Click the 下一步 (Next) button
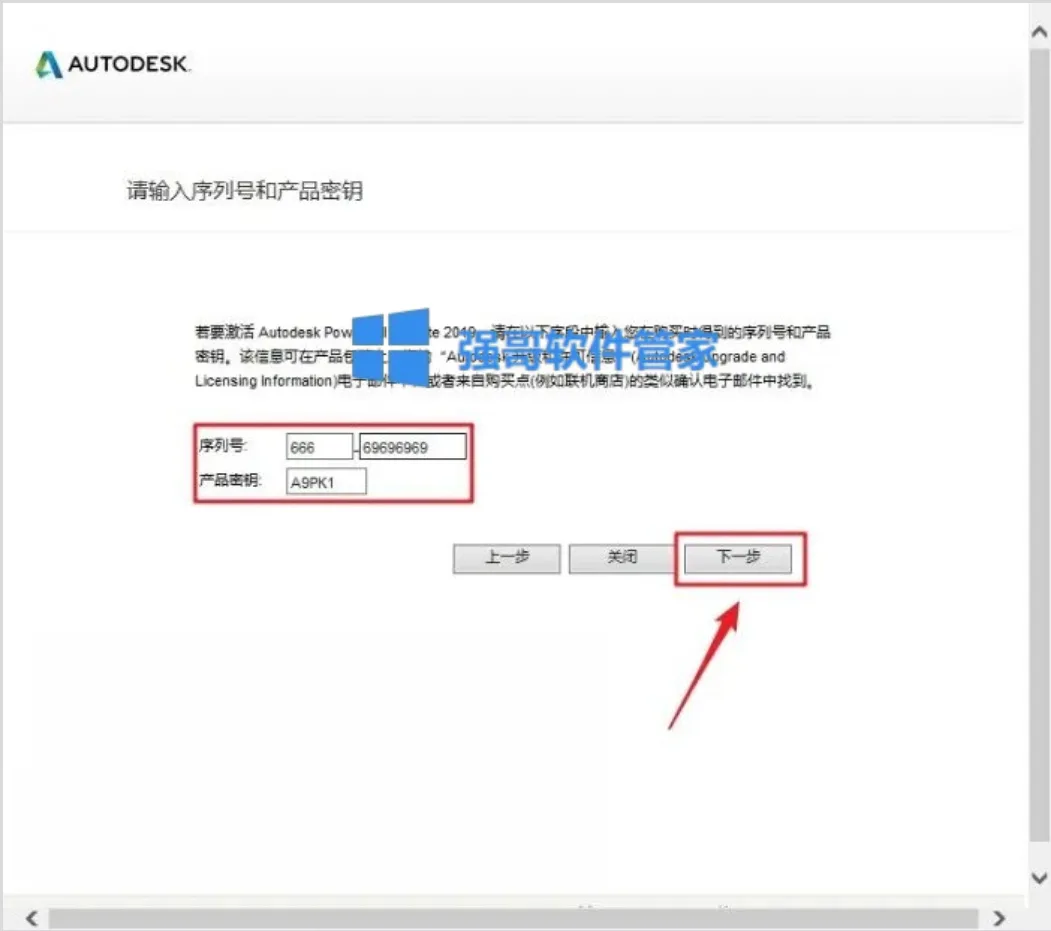 tap(737, 558)
